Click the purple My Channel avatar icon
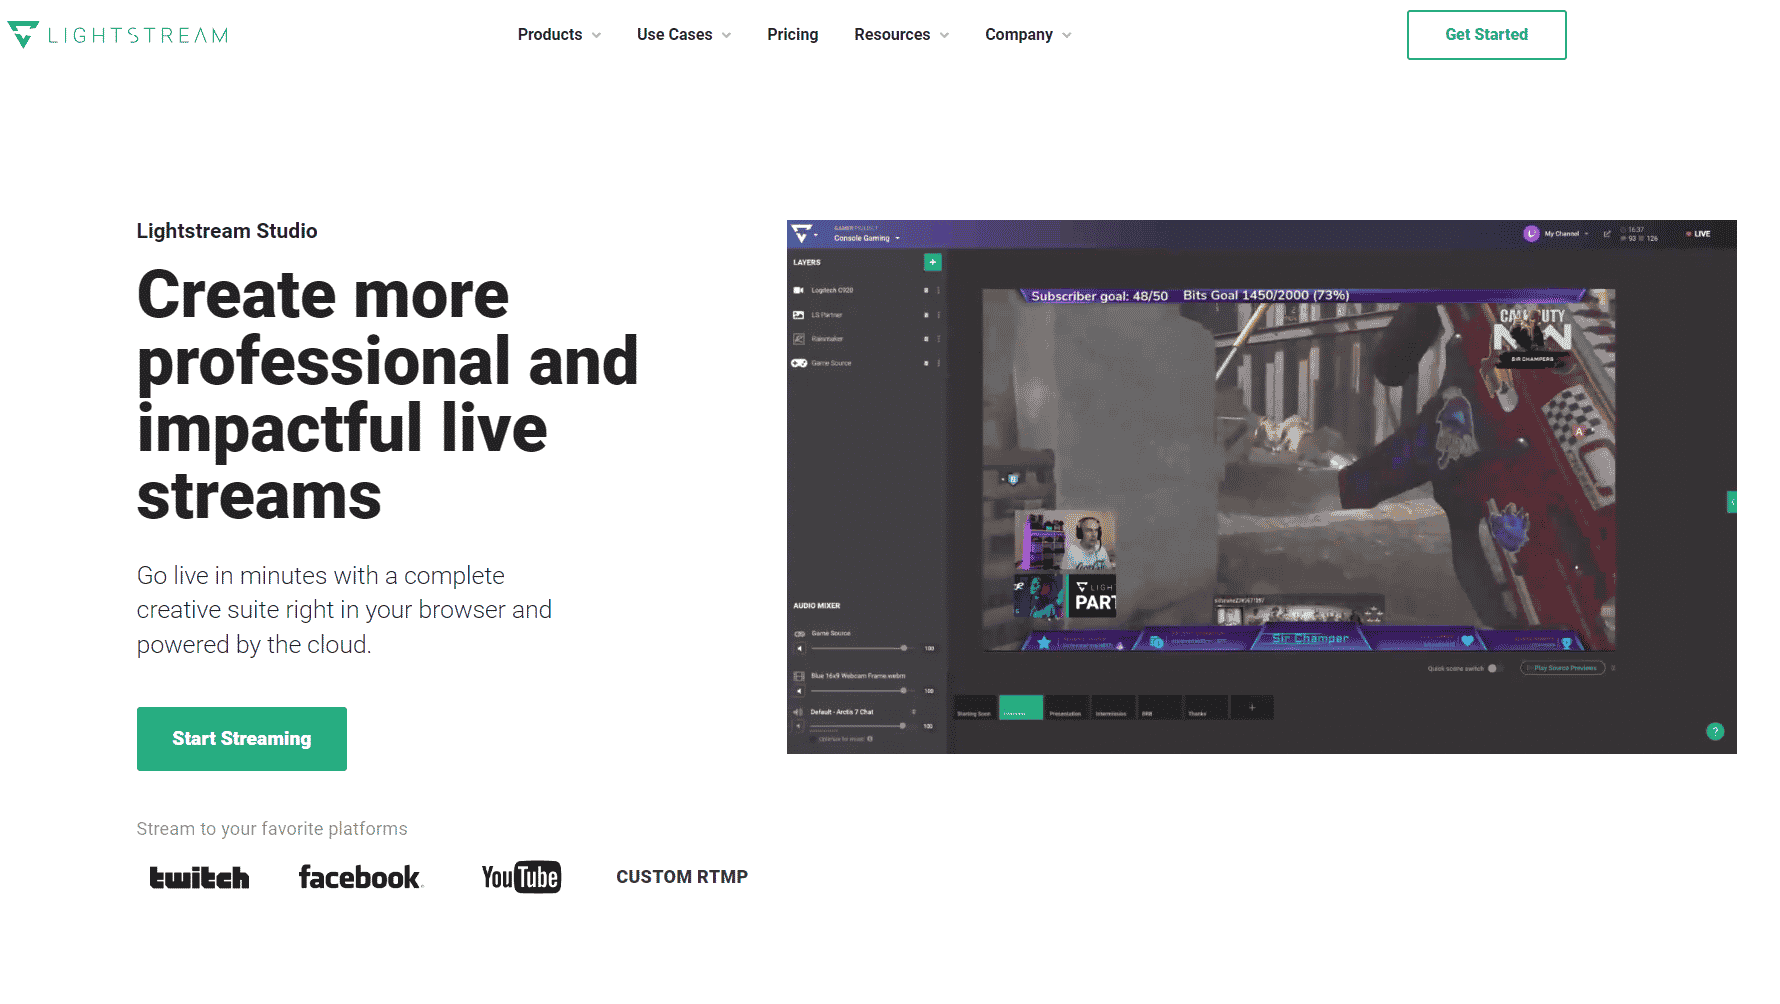1780x1004 pixels. tap(1531, 233)
